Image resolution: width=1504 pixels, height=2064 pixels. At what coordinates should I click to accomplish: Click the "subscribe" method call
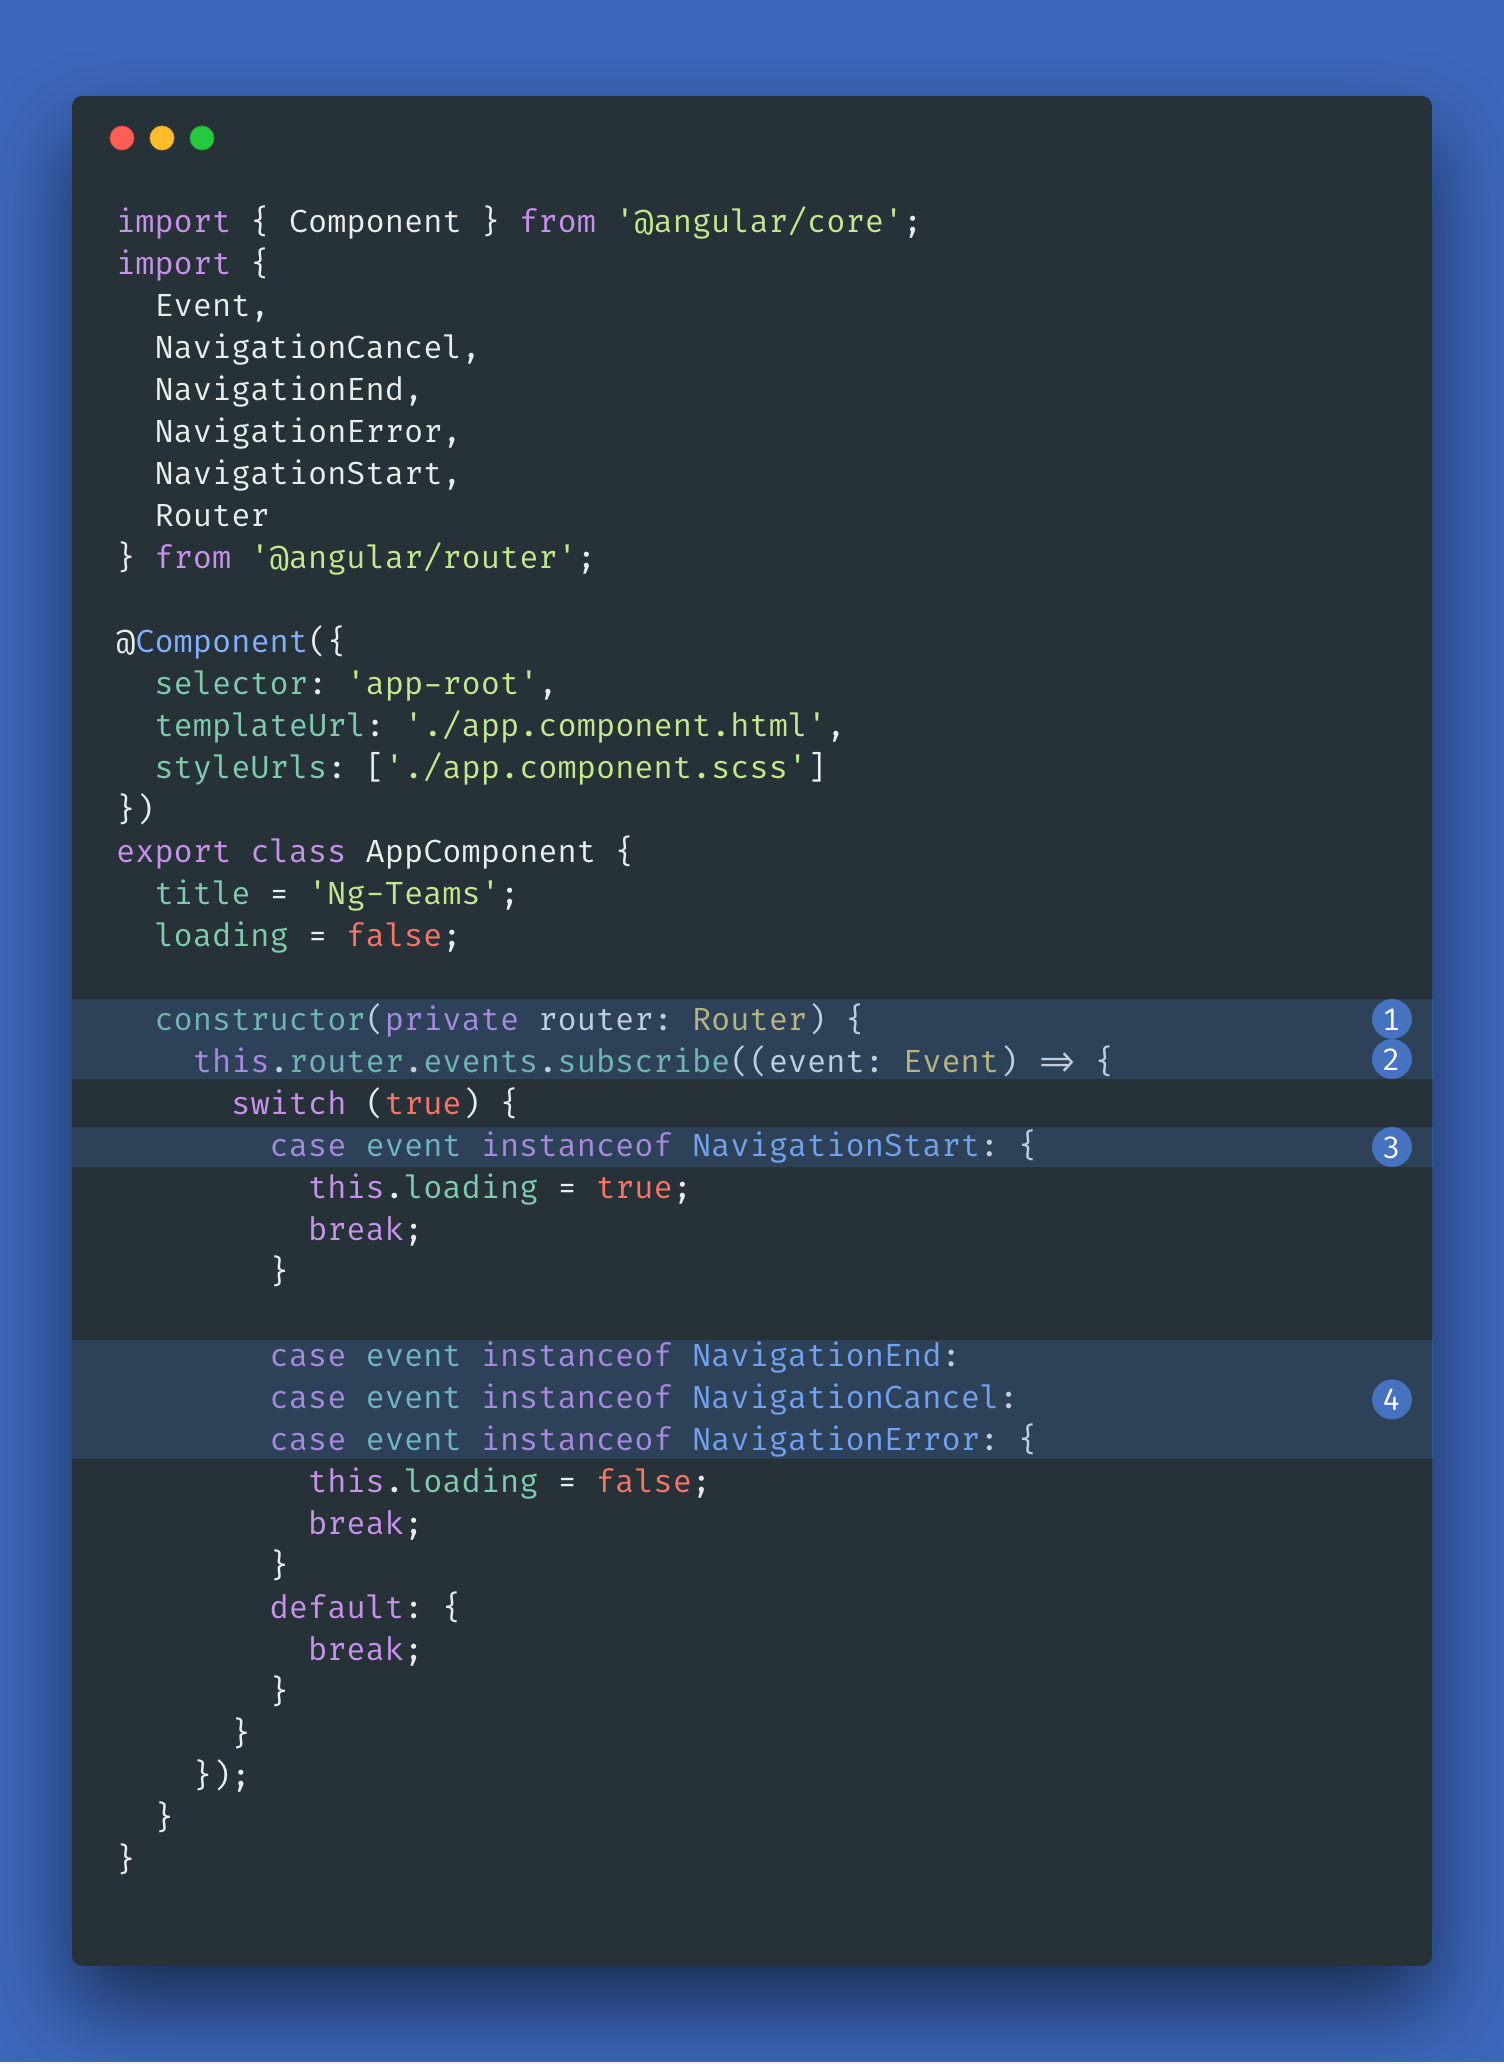tap(644, 1061)
